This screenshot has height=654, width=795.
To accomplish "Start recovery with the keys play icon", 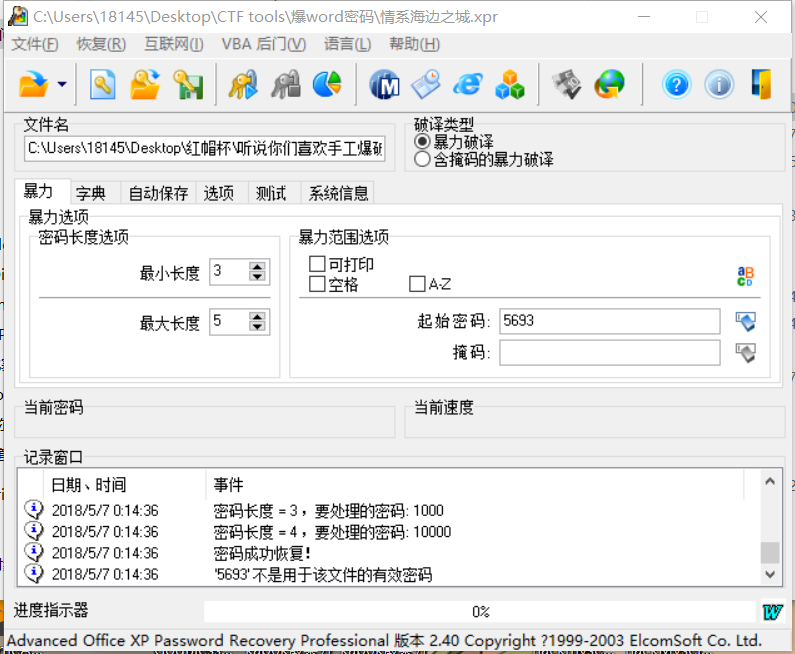I will click(243, 84).
